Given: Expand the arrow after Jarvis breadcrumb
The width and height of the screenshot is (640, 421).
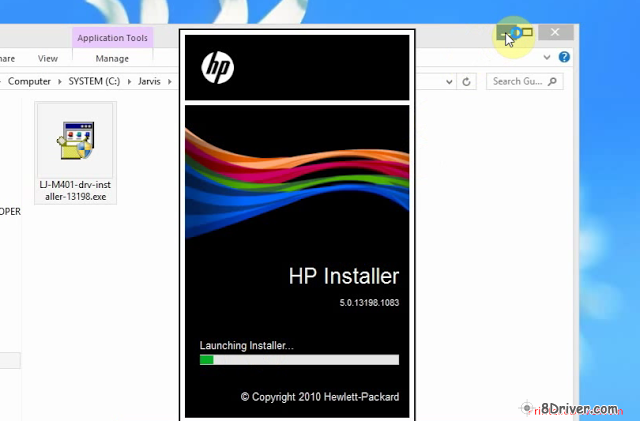Looking at the screenshot, I should tap(169, 82).
